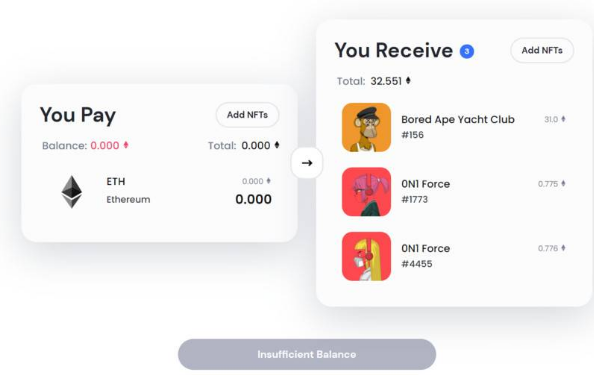Click the Bored Ape Yacht Club name
This screenshot has width=594, height=379.
(x=458, y=119)
